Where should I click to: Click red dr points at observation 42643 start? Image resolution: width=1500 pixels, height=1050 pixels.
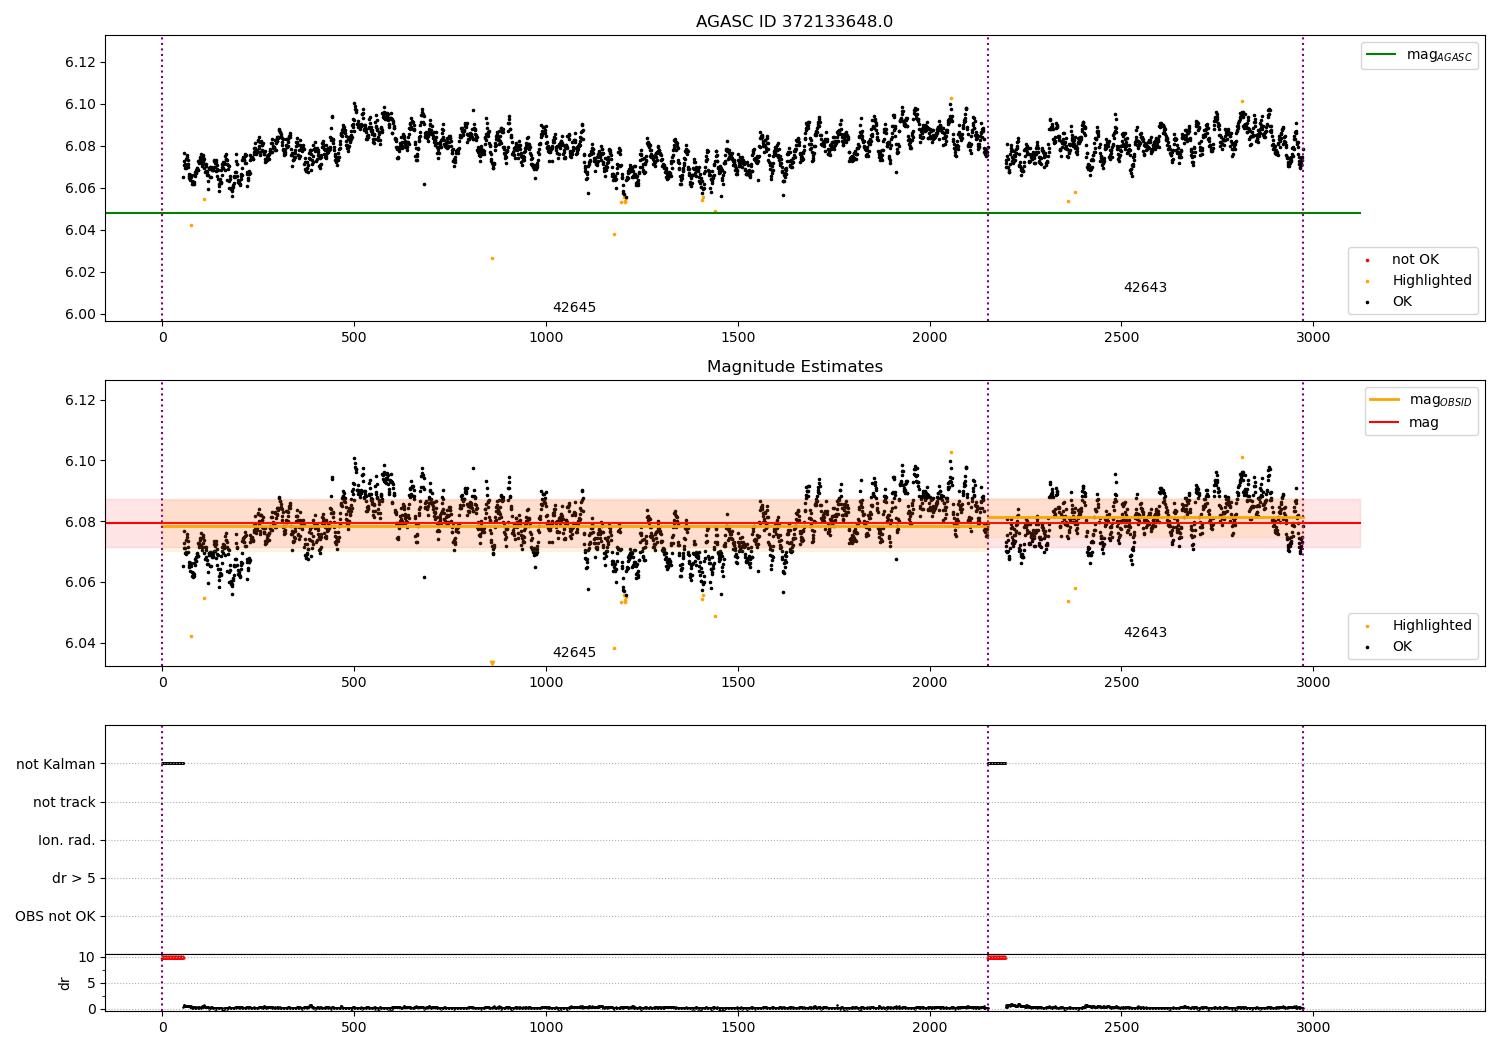(997, 958)
